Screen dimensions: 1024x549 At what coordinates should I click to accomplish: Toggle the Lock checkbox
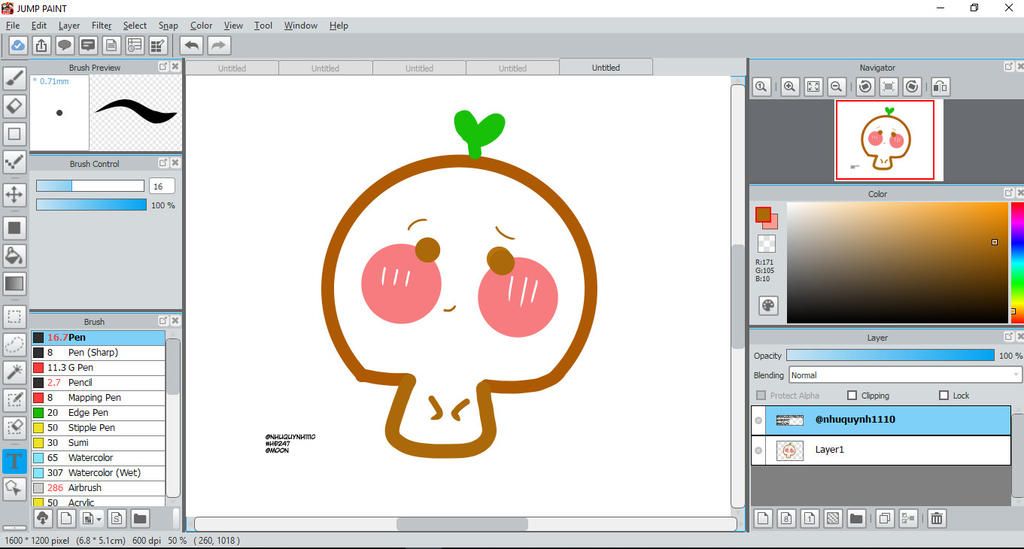pos(943,395)
